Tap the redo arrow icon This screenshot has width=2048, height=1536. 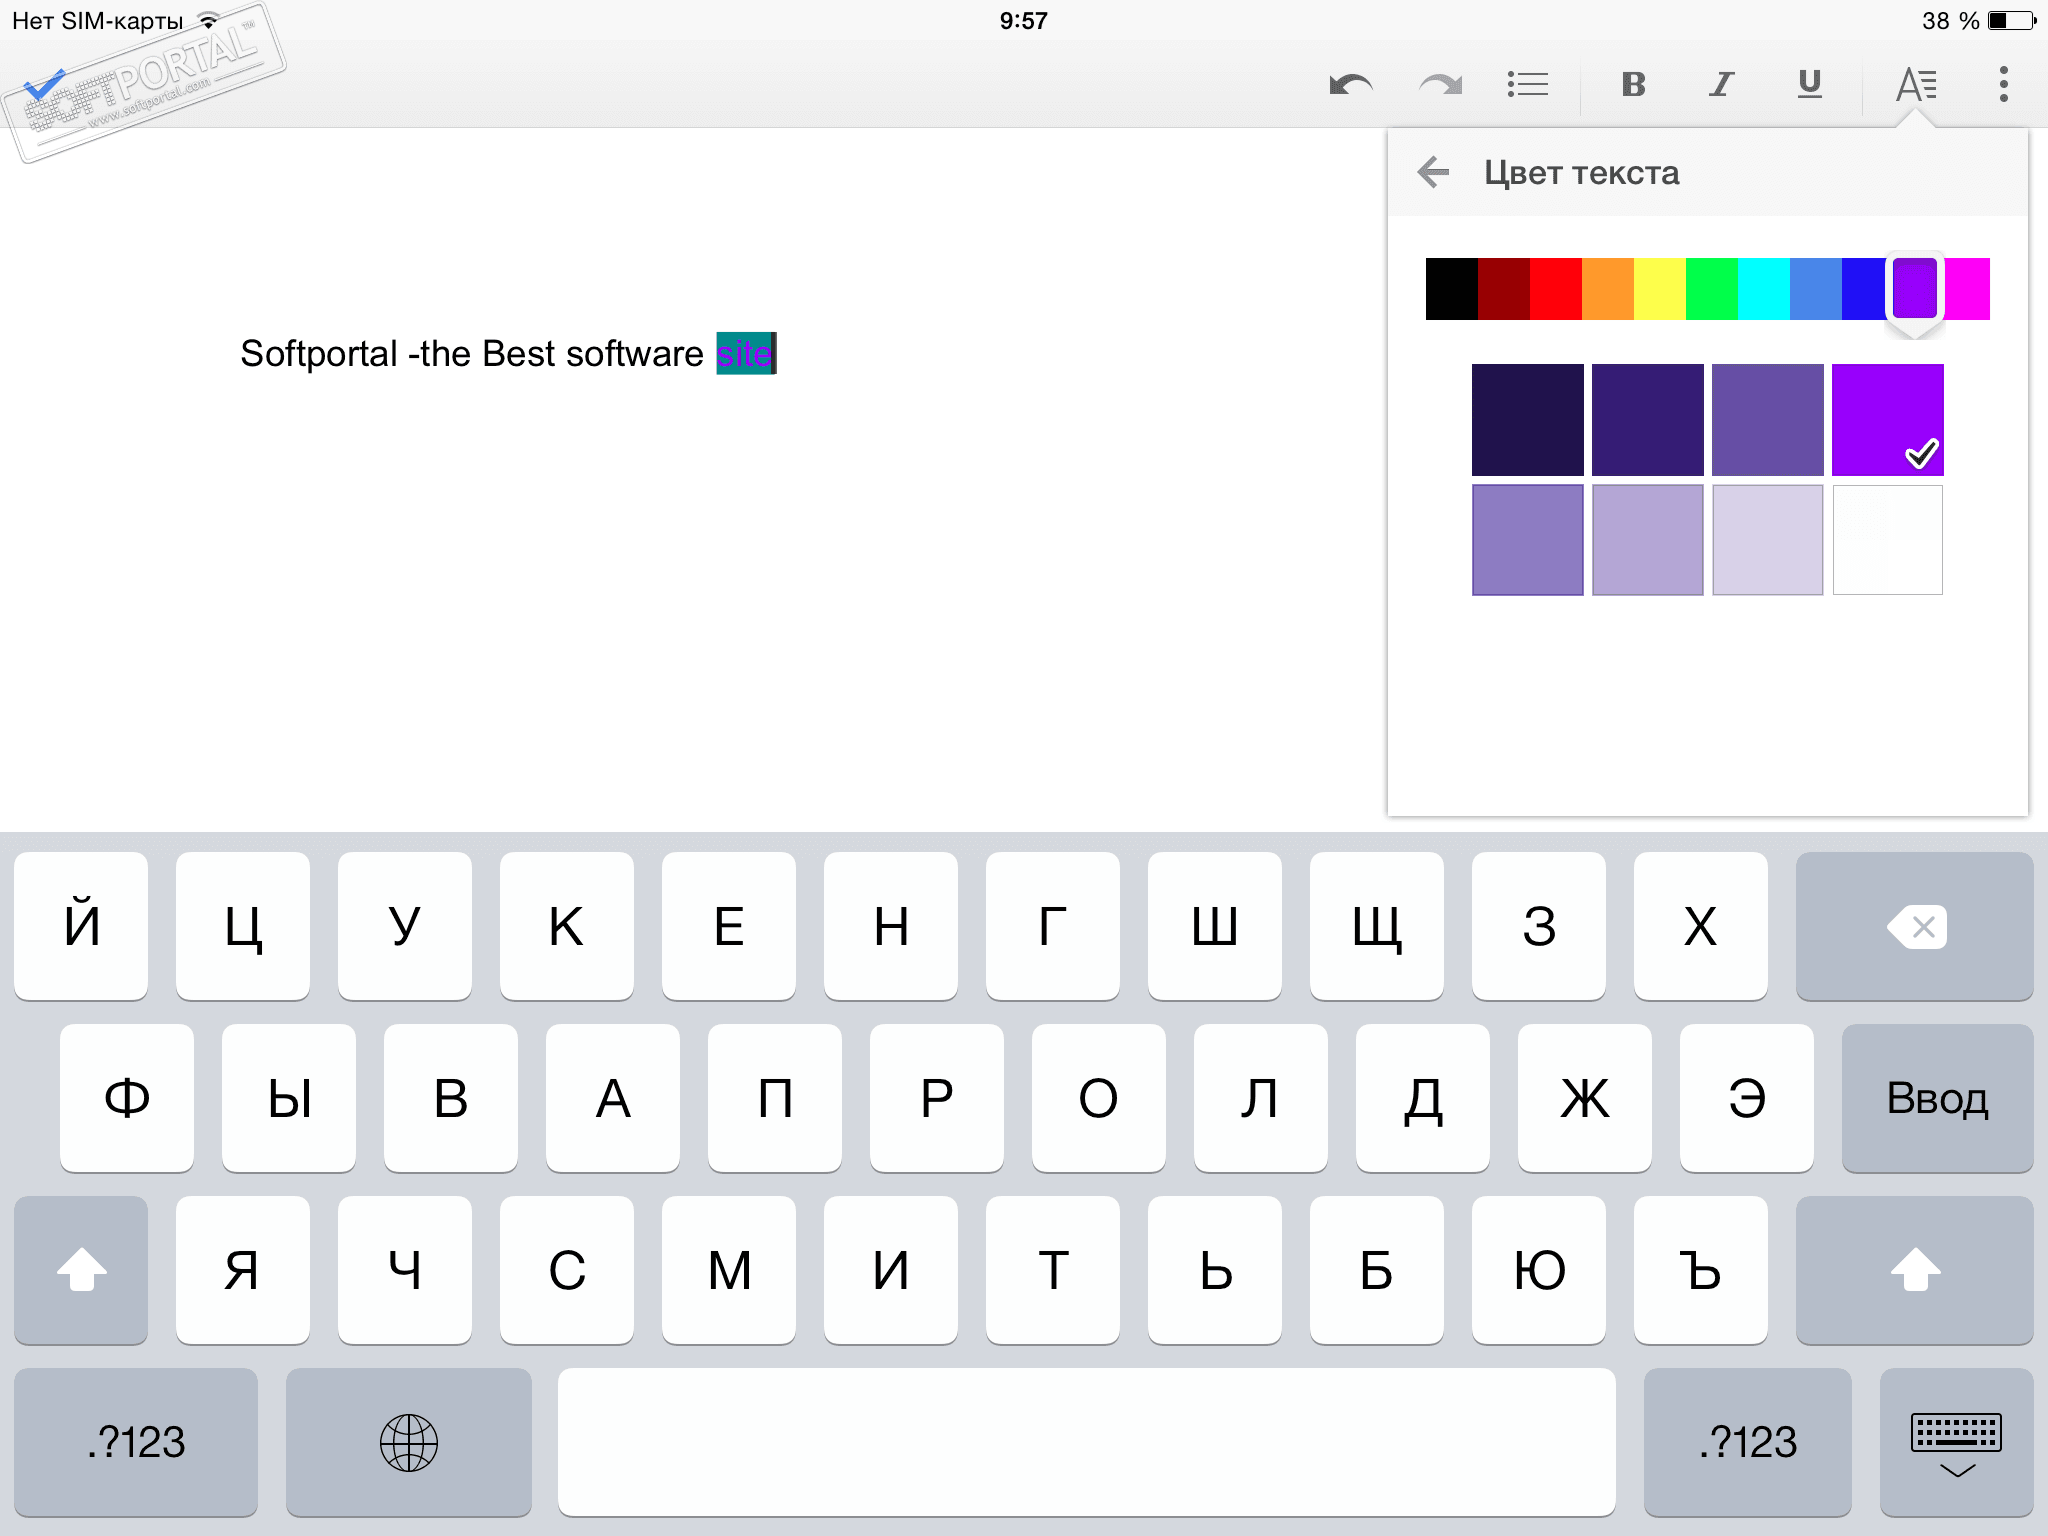click(1440, 85)
